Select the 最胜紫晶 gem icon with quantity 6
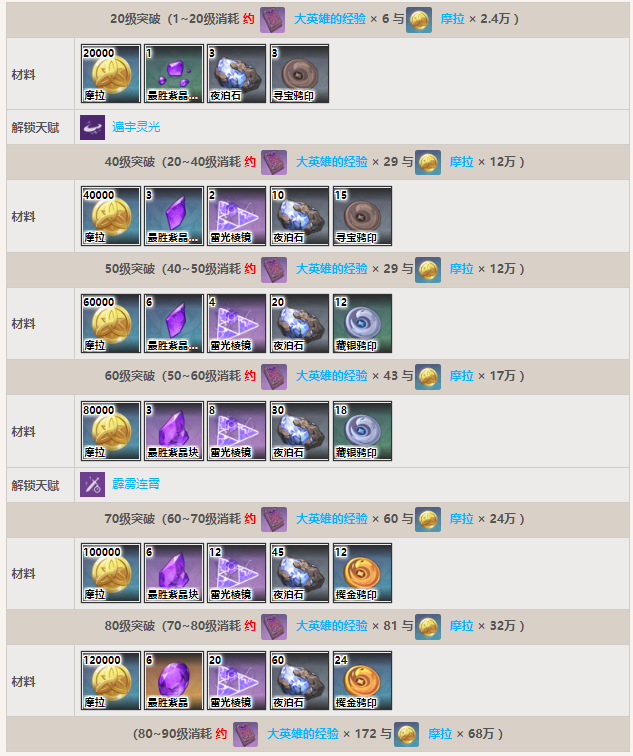633x756 pixels. [x=174, y=680]
